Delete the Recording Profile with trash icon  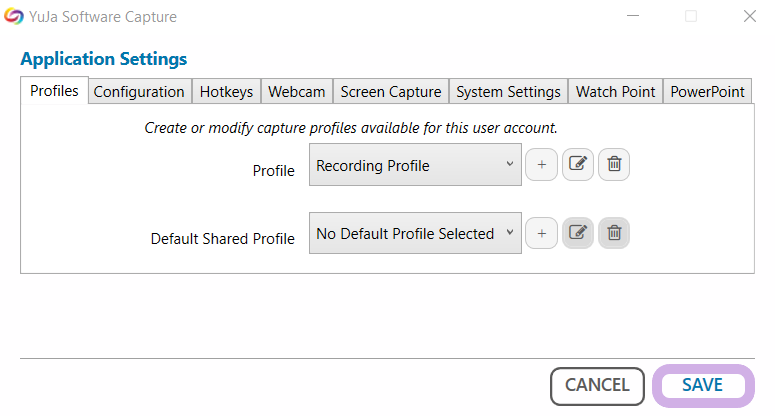coord(614,165)
